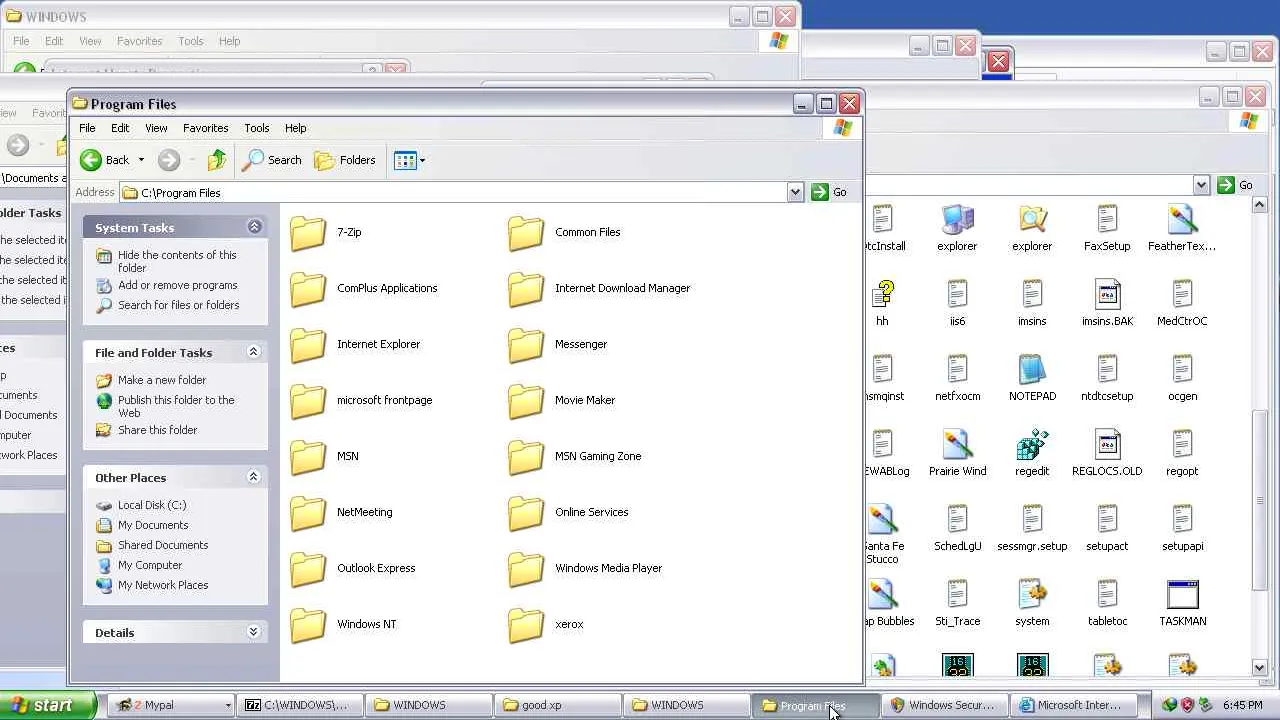Select the Online Services folder icon
This screenshot has width=1280, height=720.
pos(526,513)
